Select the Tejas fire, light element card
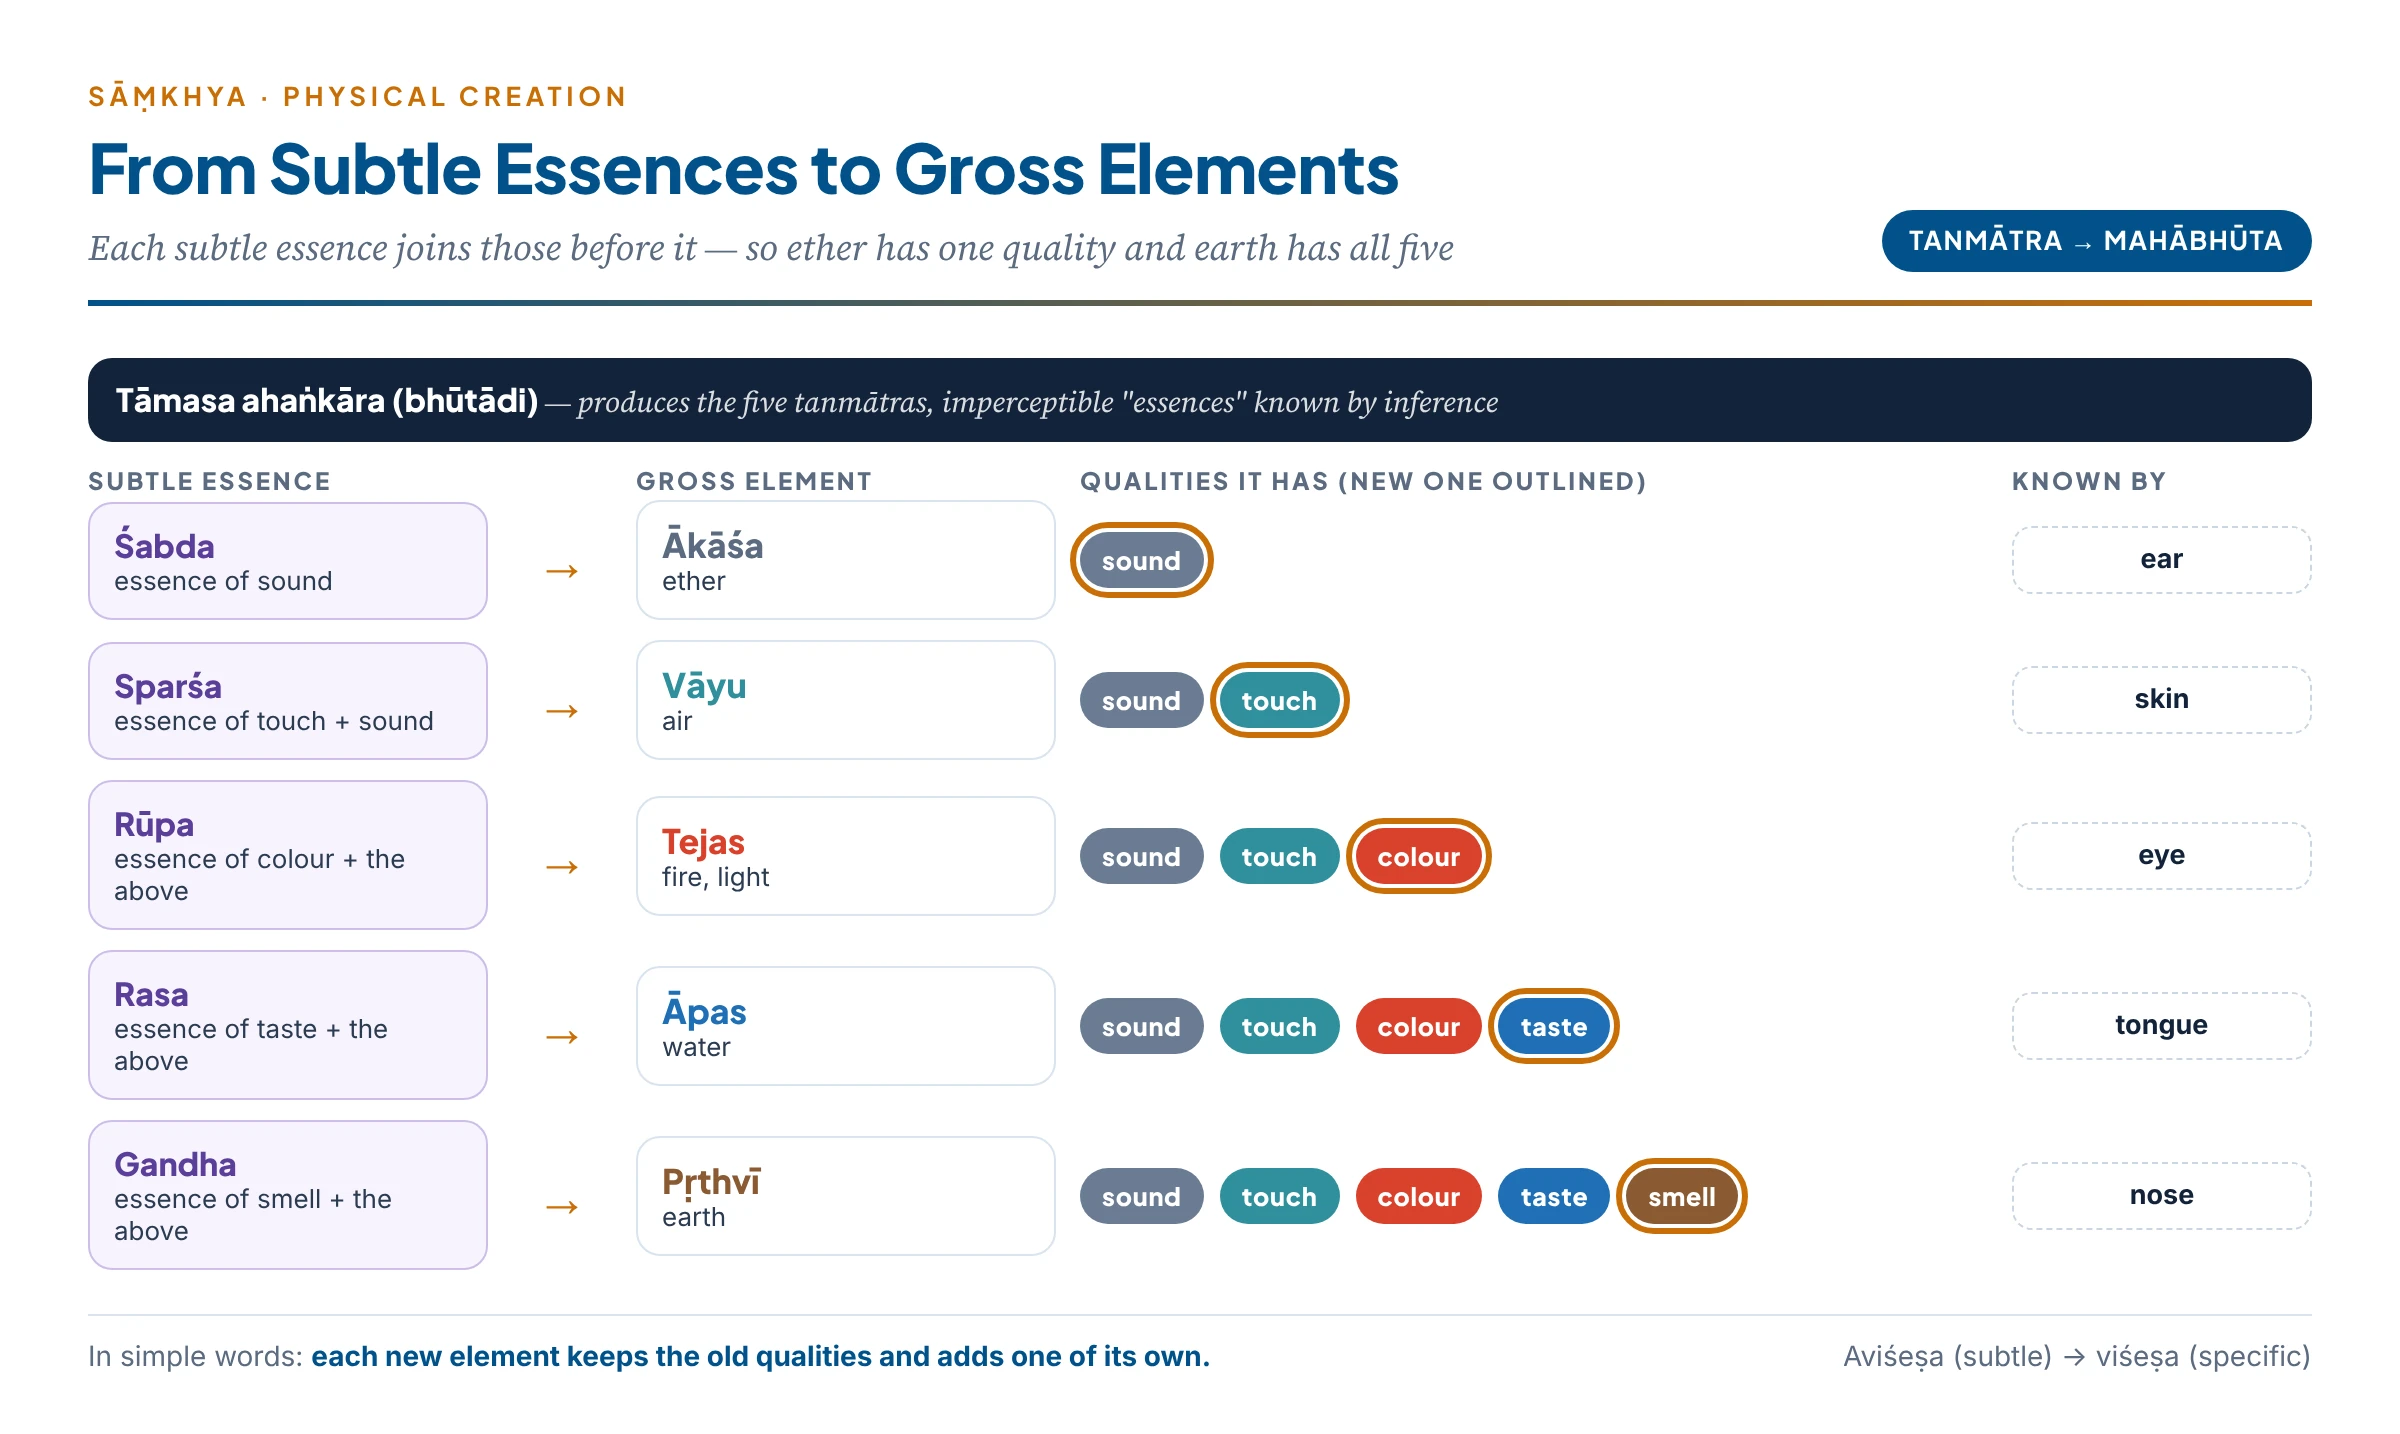This screenshot has width=2400, height=1434. 846,856
